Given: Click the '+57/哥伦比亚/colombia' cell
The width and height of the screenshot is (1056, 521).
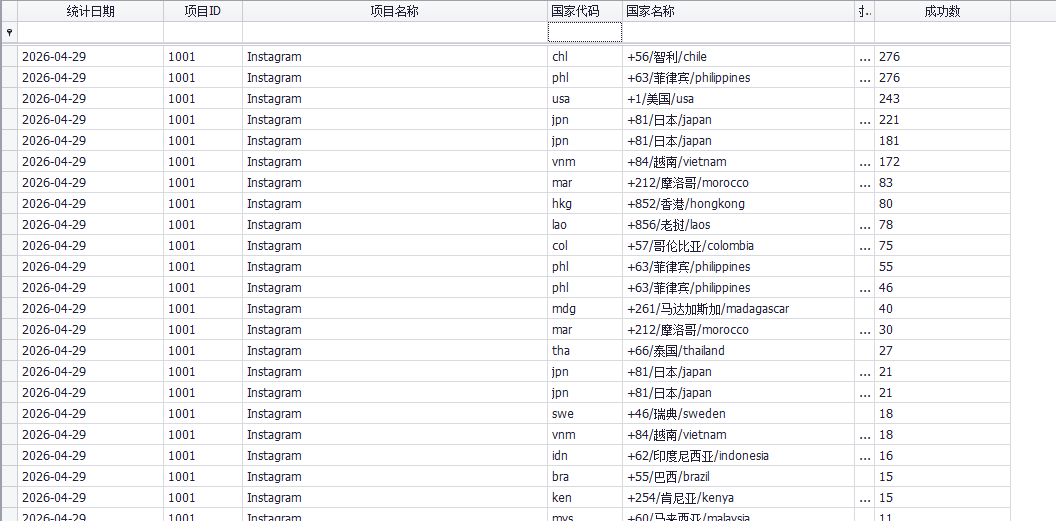Looking at the screenshot, I should [739, 246].
